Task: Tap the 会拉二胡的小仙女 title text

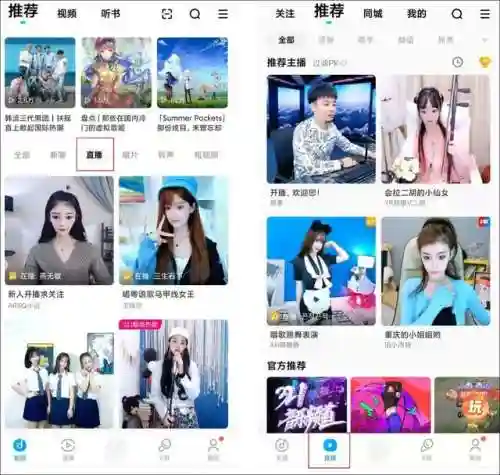Action: (416, 193)
